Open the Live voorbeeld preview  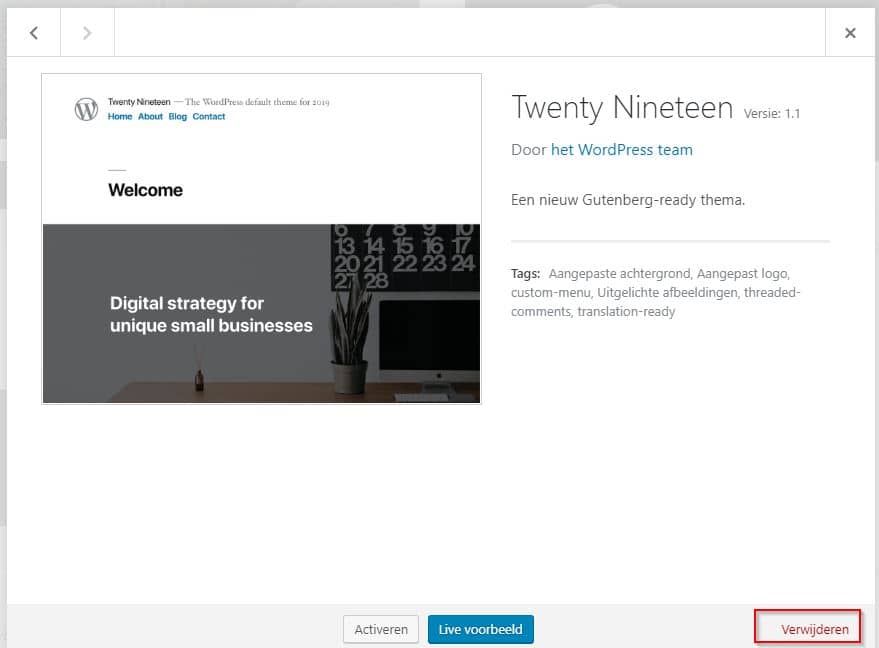coord(480,630)
